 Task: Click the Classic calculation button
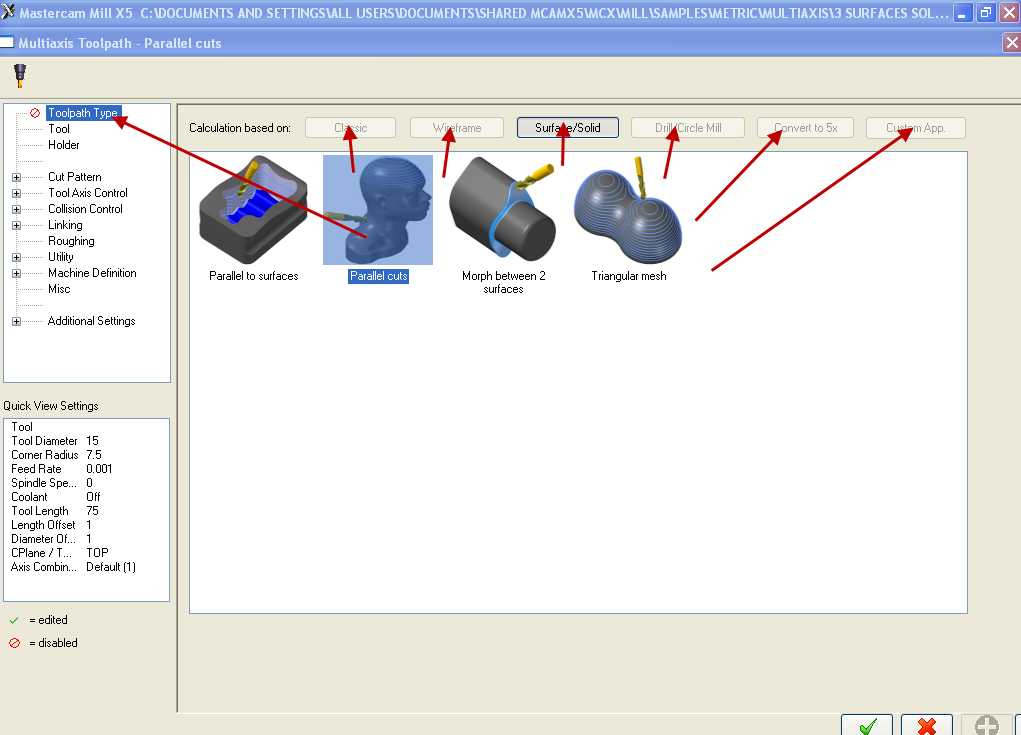tap(350, 128)
